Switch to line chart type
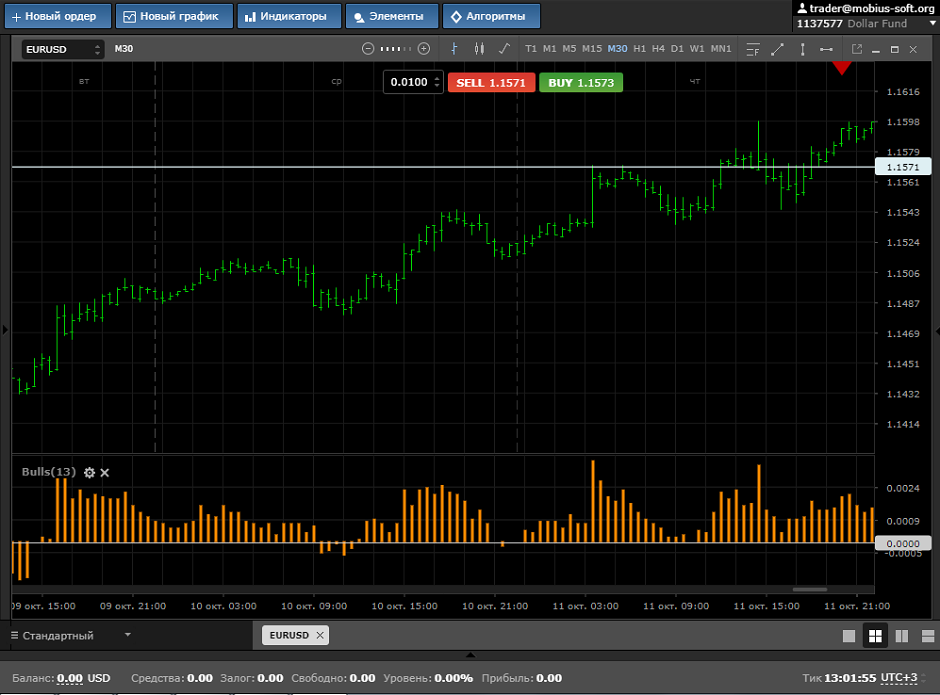This screenshot has width=940, height=695. tap(504, 49)
